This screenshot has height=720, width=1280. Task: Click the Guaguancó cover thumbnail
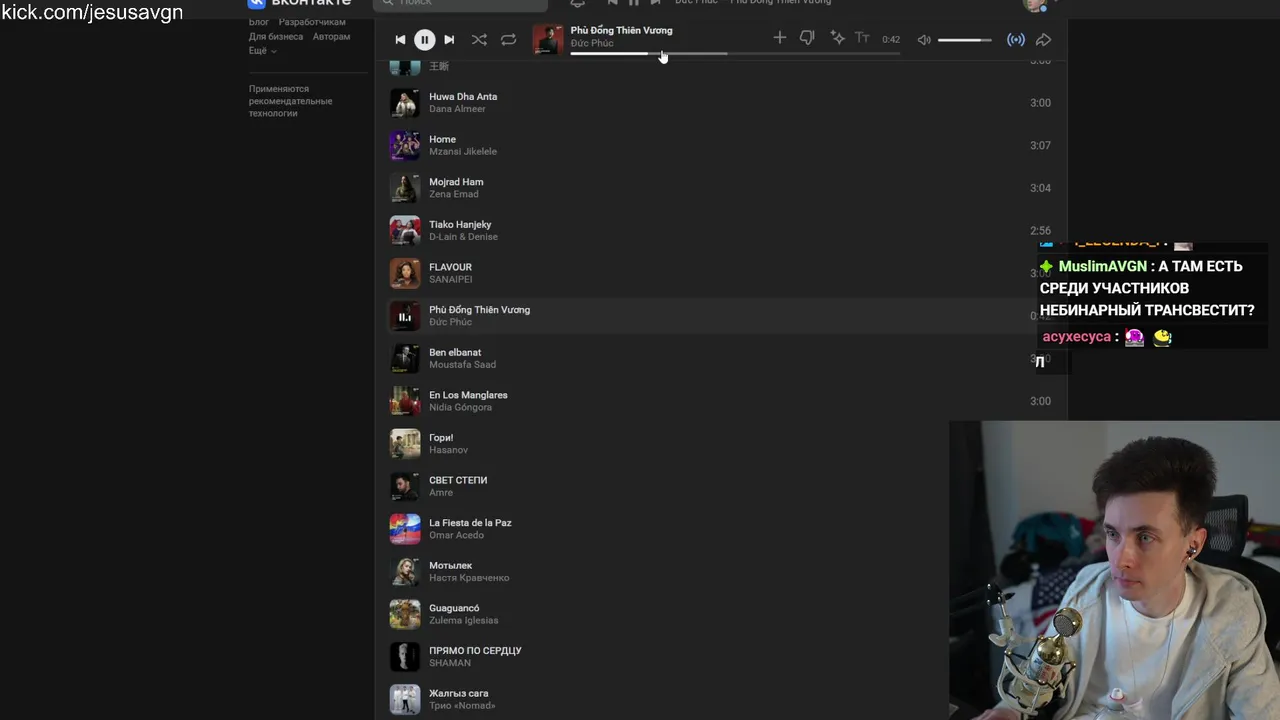[x=405, y=614]
